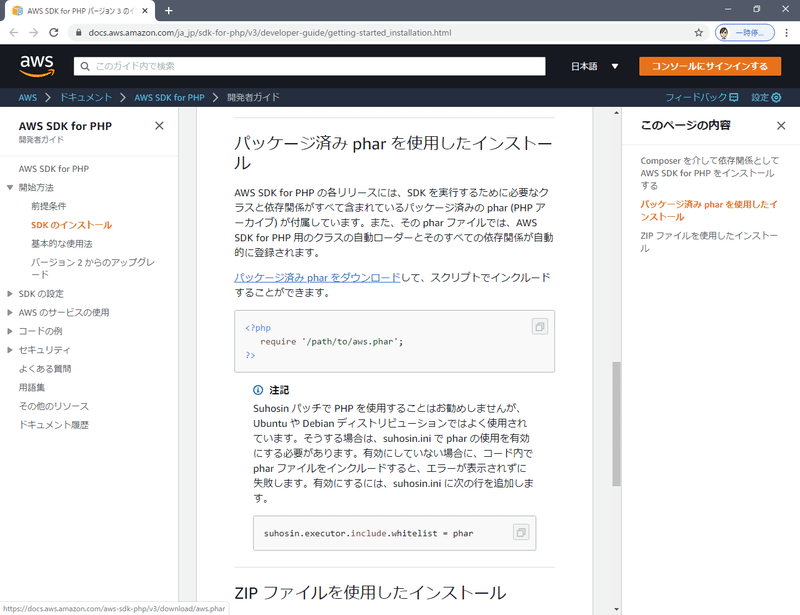Open the ドキュメント breadcrumb link
This screenshot has width=800, height=615.
pyautogui.click(x=86, y=97)
